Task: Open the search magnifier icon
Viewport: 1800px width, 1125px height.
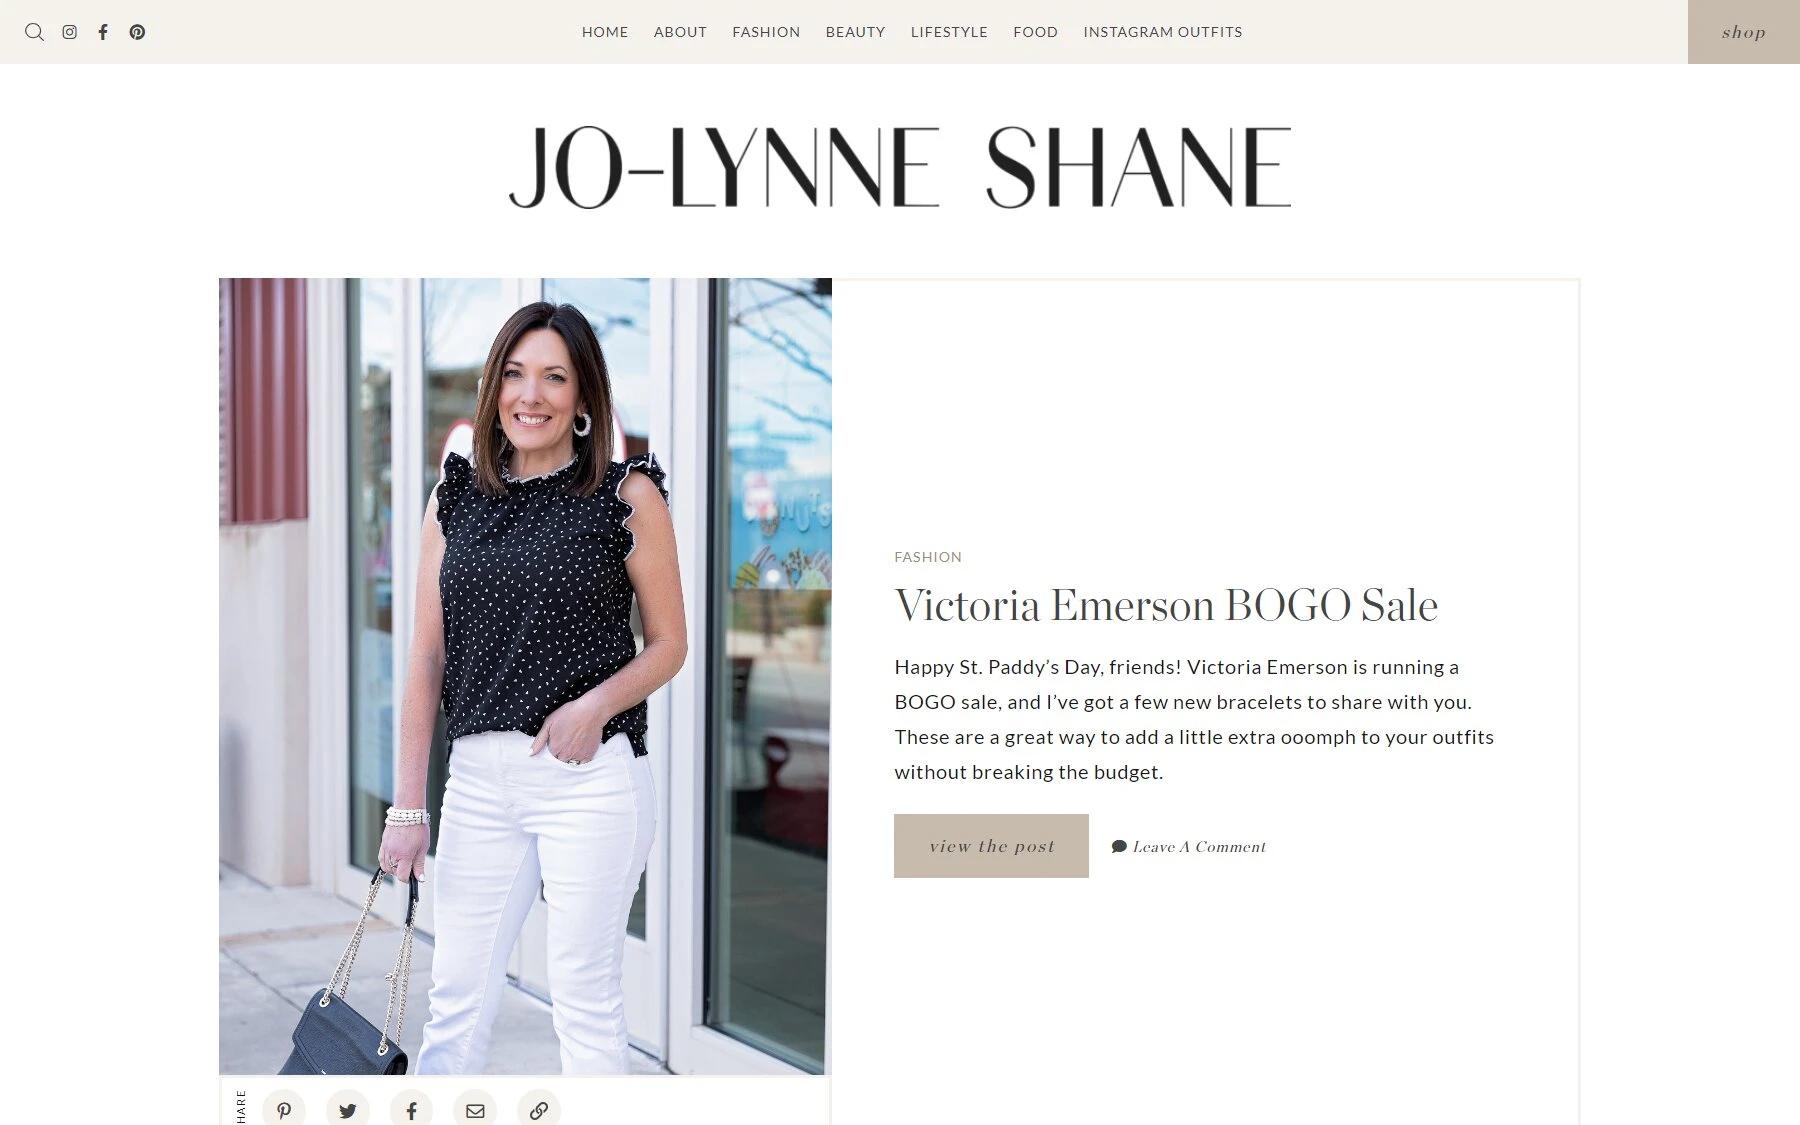Action: 34,32
